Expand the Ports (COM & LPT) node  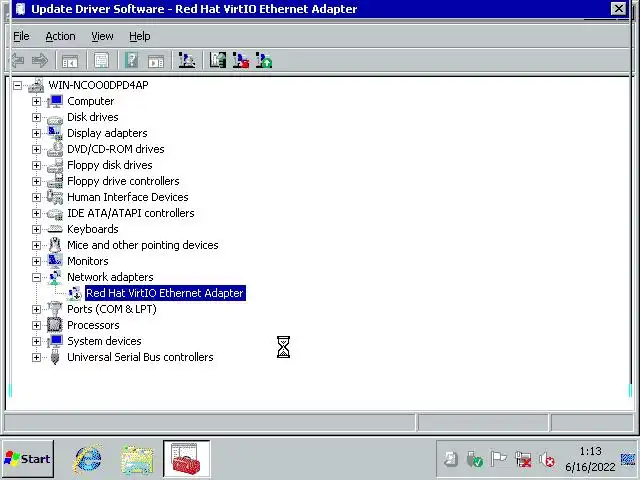[x=36, y=309]
